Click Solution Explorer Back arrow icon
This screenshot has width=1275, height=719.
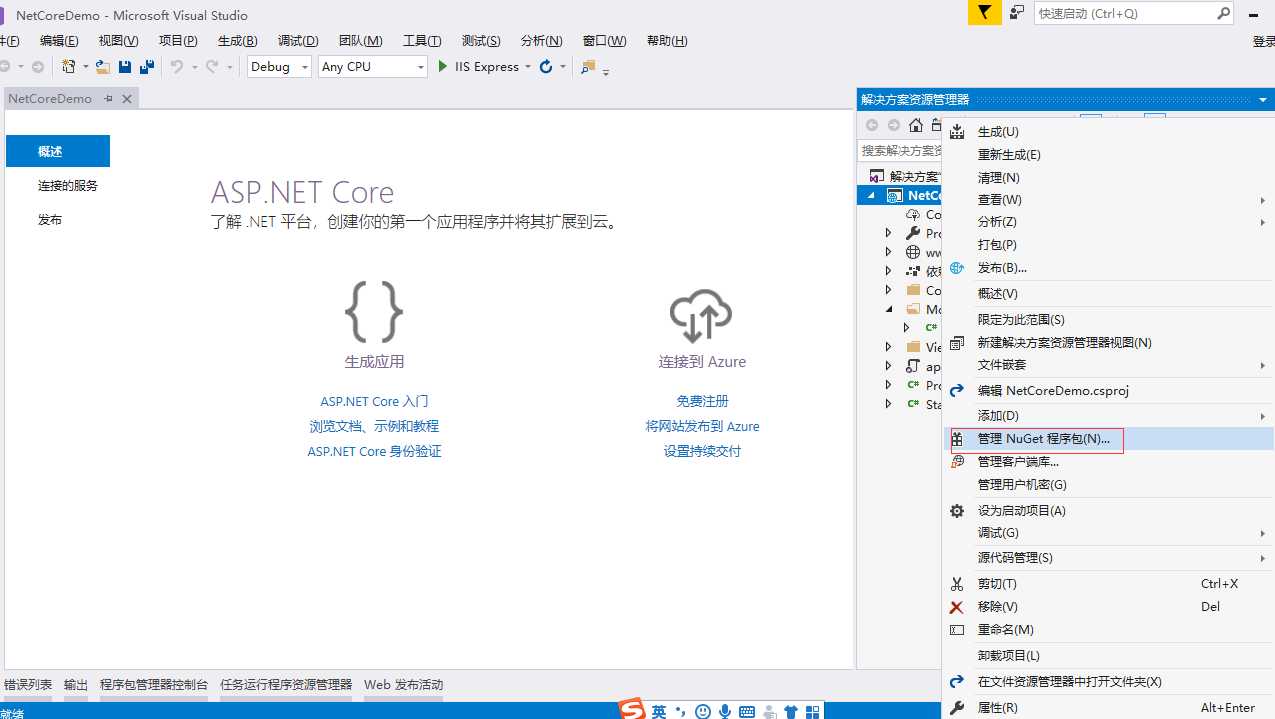tap(872, 125)
